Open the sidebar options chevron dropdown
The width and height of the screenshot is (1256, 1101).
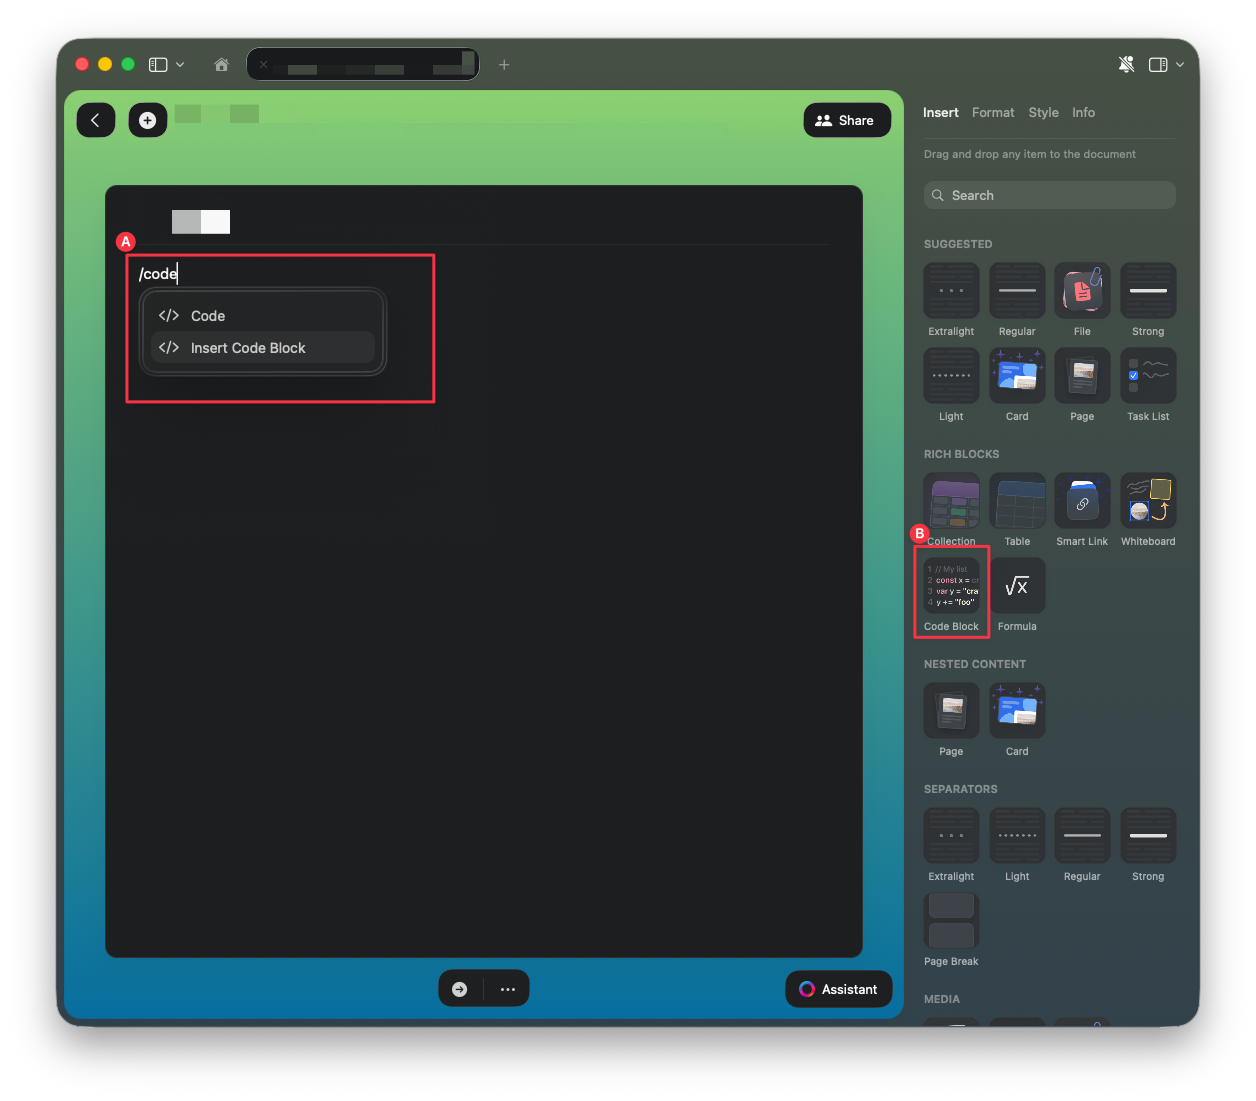(180, 64)
